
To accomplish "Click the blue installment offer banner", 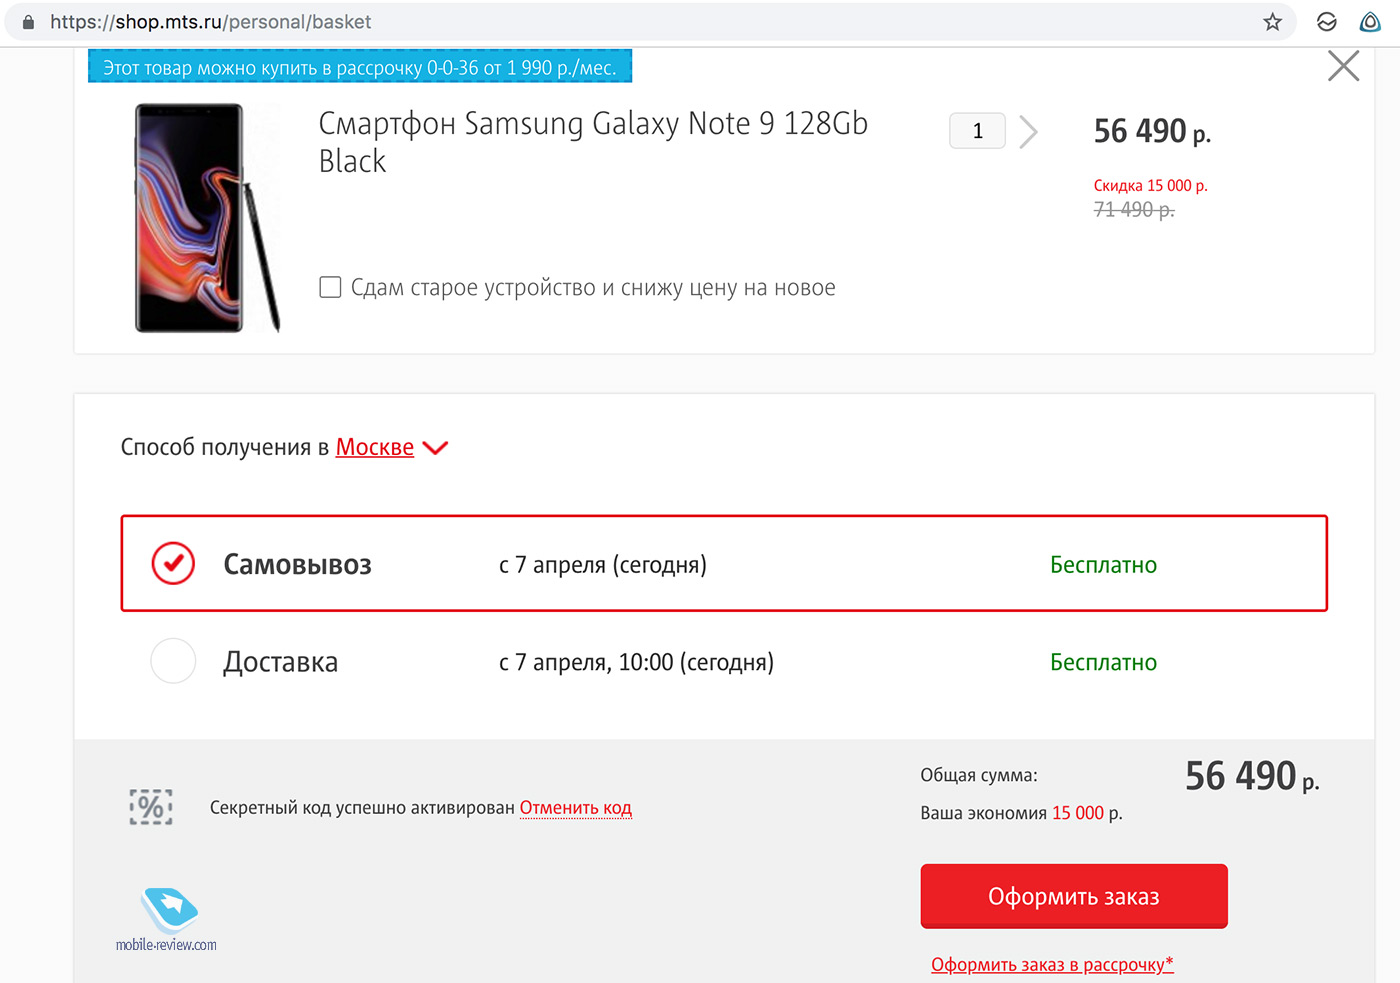I will [360, 67].
